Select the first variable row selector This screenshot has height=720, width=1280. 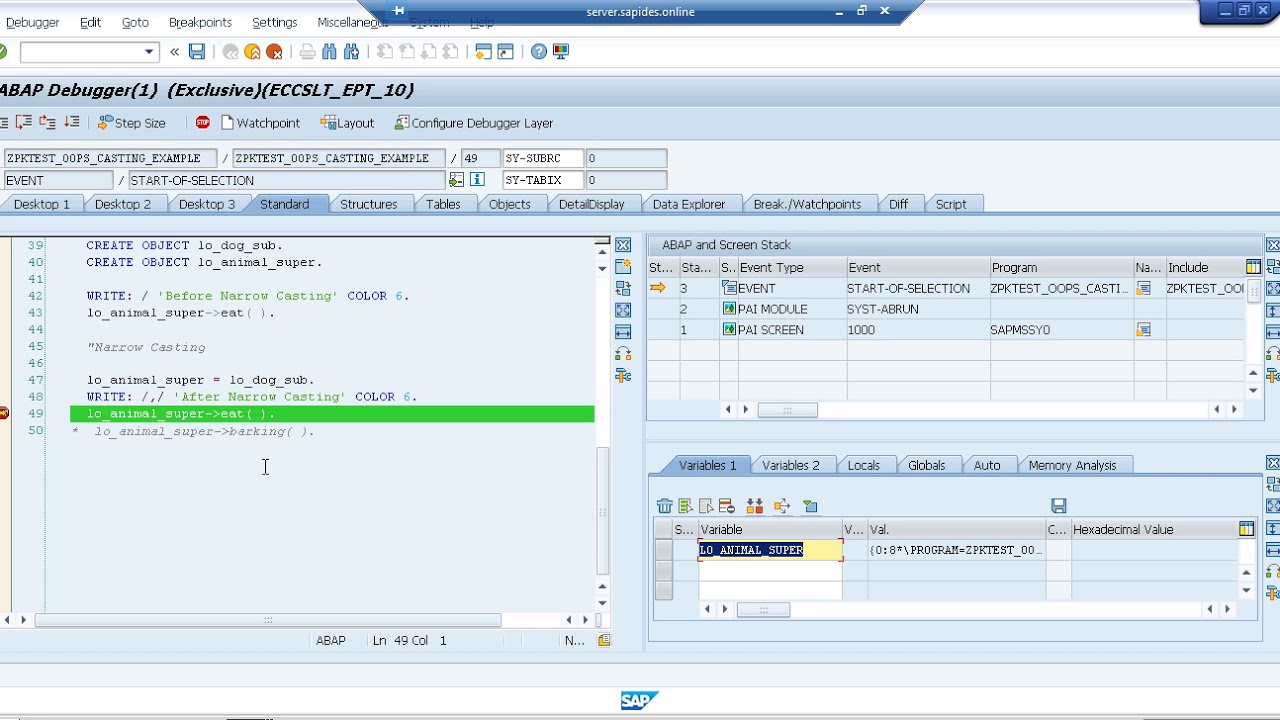click(x=663, y=550)
